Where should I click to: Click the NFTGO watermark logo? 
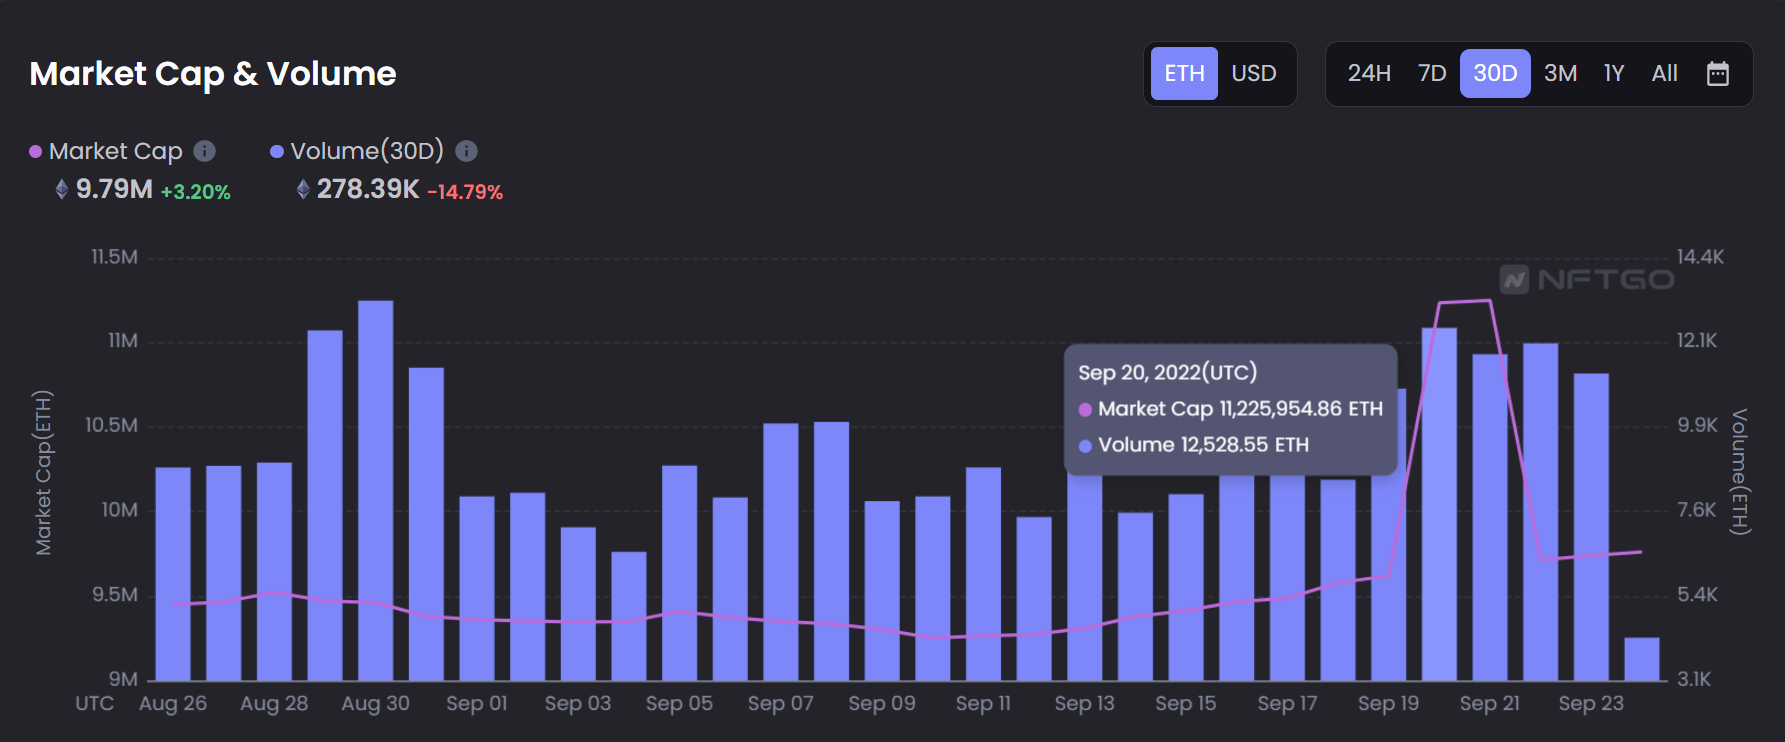(x=1586, y=280)
